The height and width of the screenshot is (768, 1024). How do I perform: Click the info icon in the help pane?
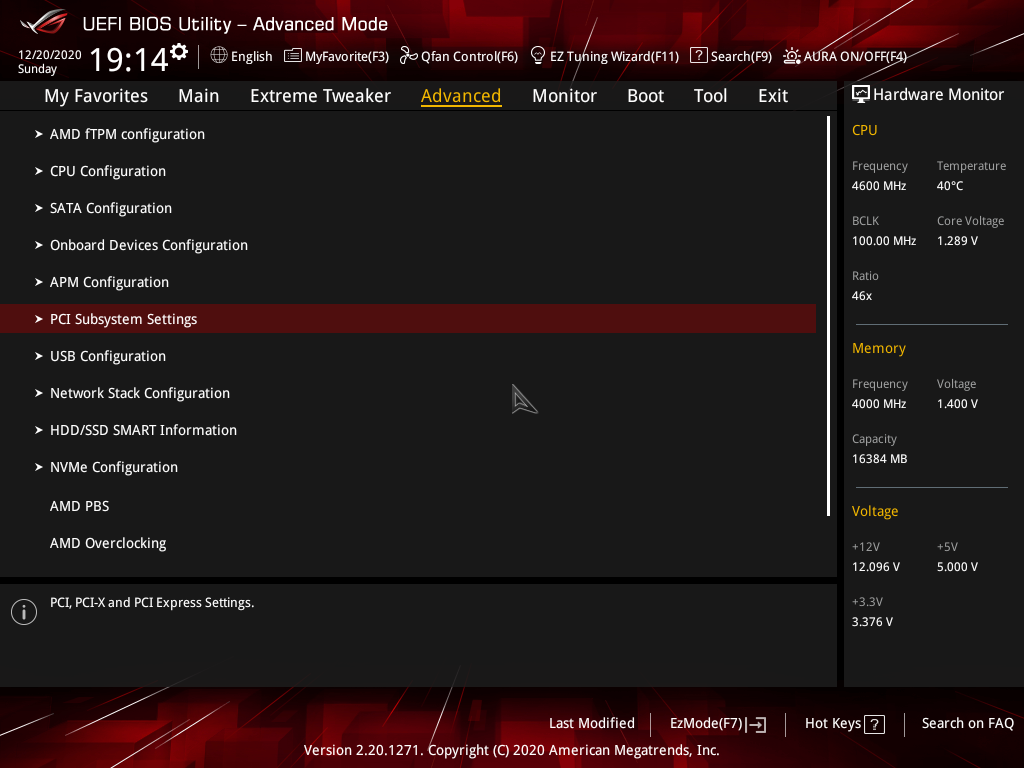click(24, 612)
